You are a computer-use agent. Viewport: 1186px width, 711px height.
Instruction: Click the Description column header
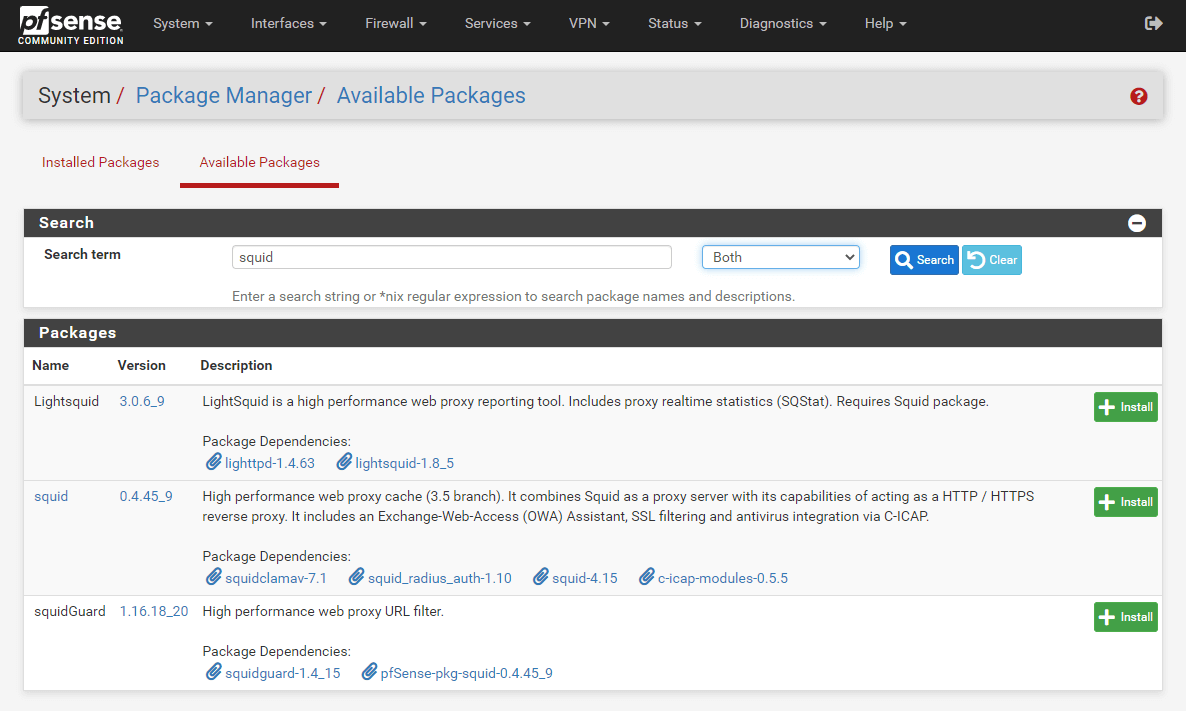(x=236, y=365)
